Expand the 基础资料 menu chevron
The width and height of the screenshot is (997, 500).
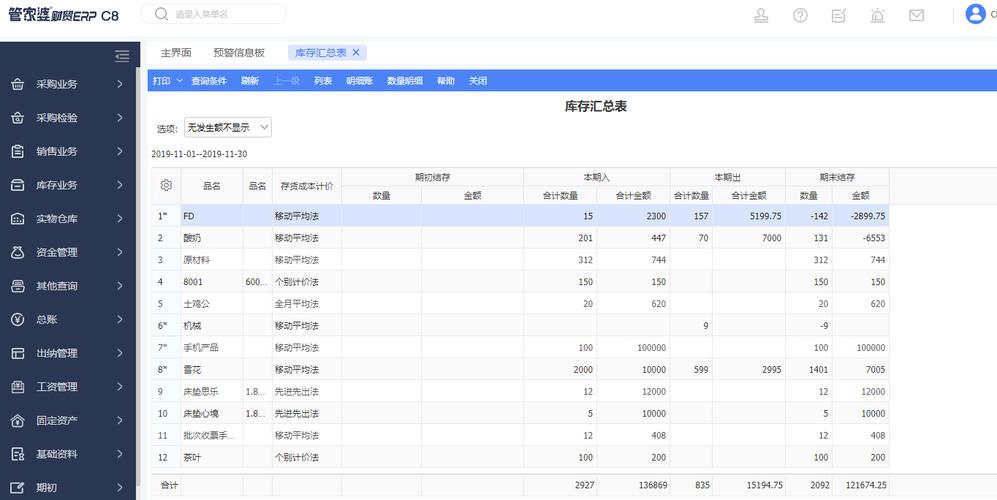pyautogui.click(x=120, y=454)
